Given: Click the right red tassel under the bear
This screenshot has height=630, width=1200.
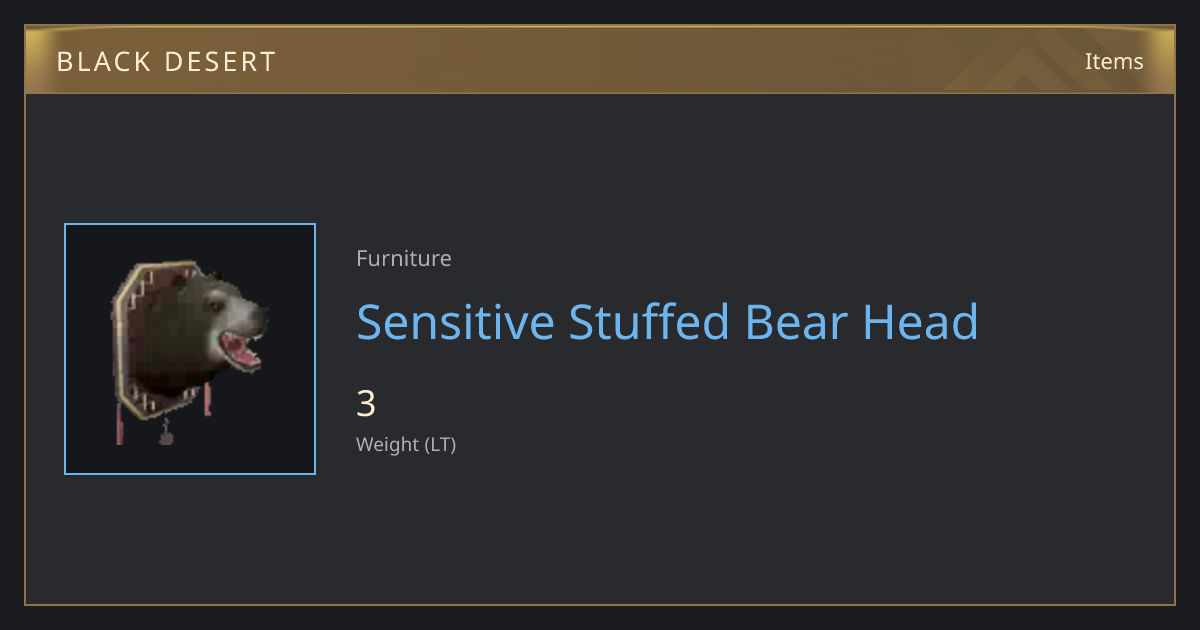Looking at the screenshot, I should [208, 399].
